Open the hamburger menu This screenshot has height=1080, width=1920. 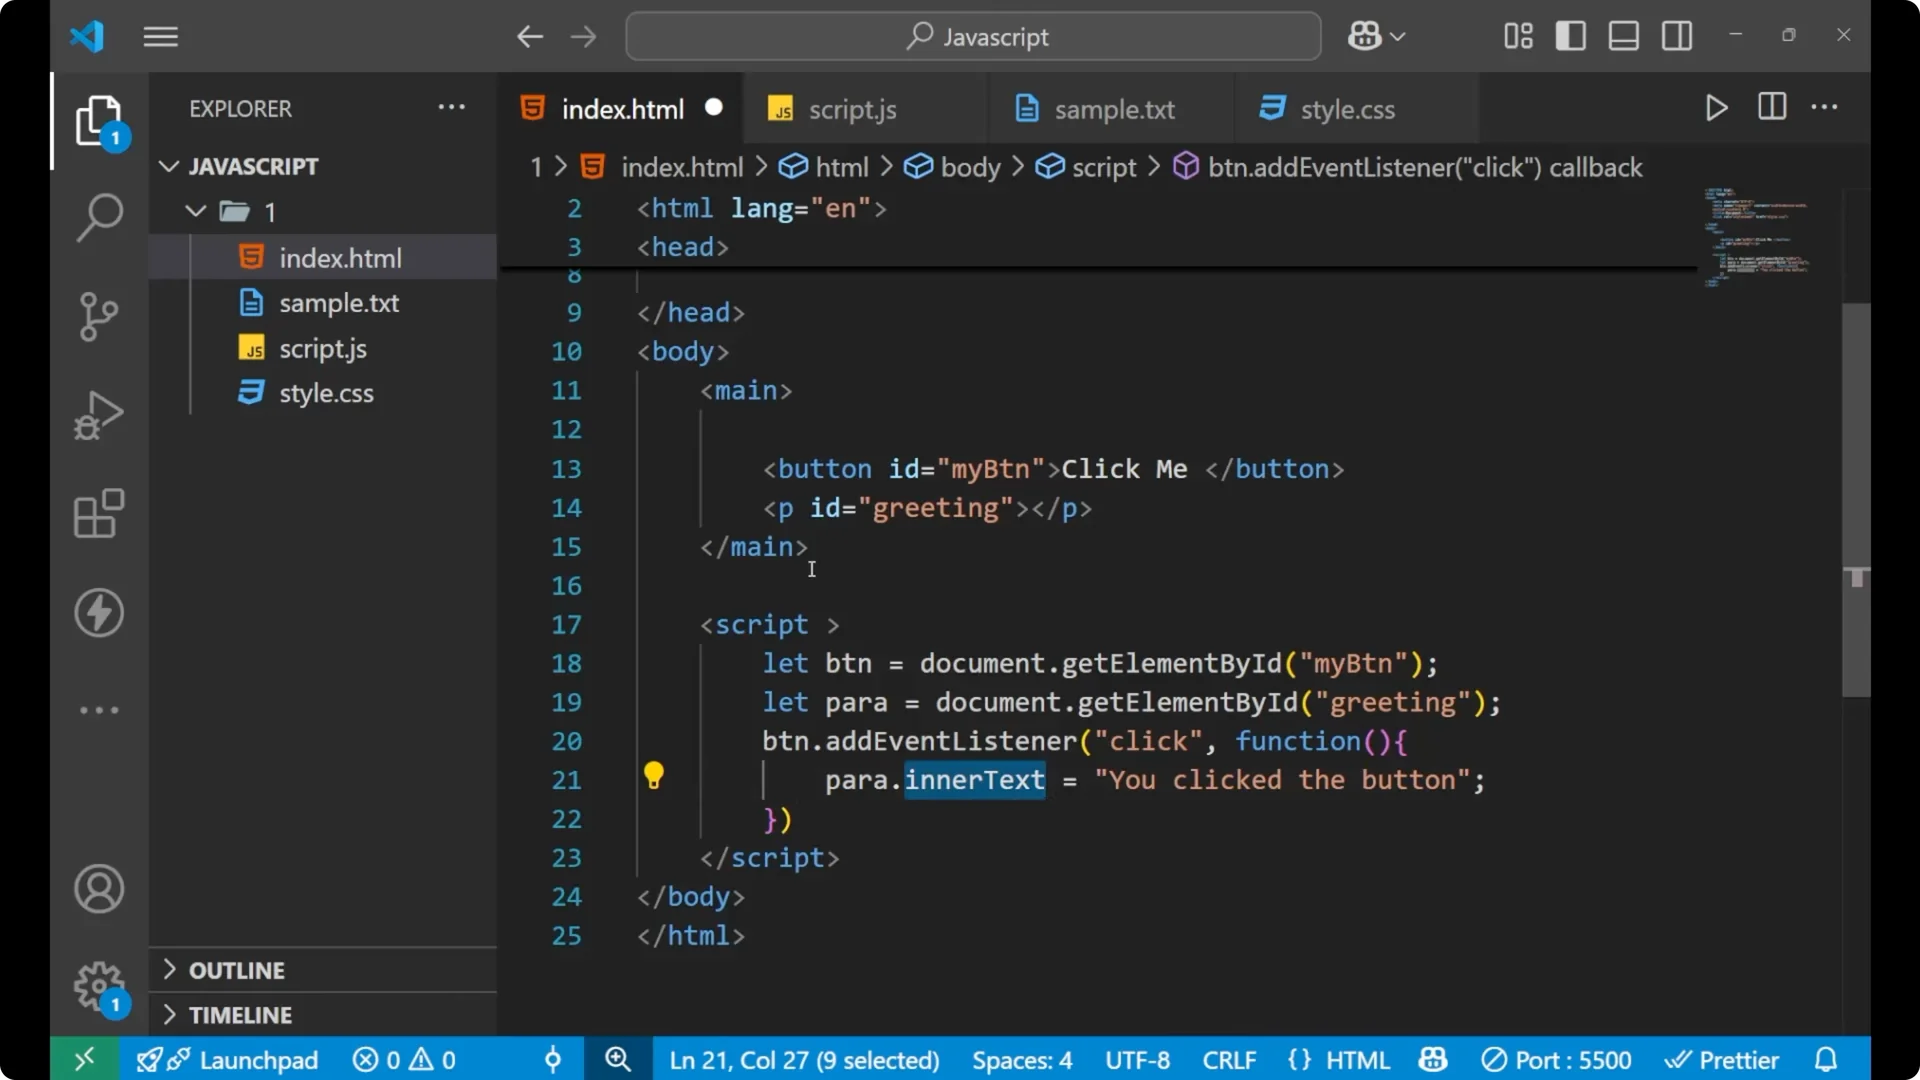[160, 36]
